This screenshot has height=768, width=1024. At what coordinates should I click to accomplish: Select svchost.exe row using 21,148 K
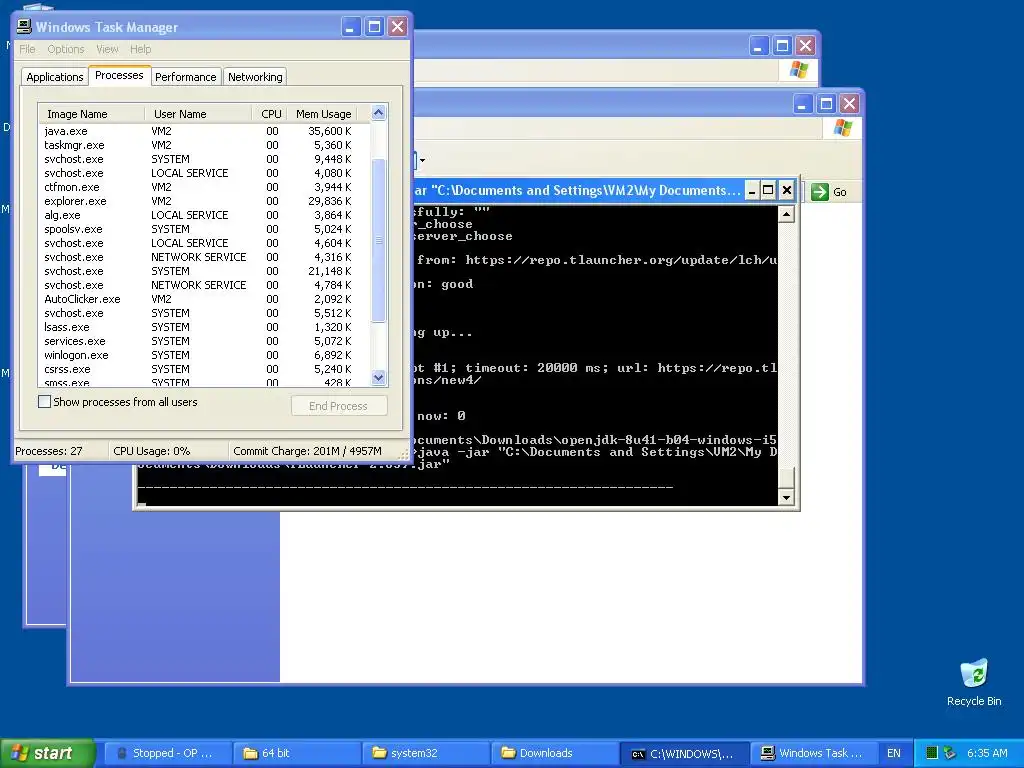[x=204, y=271]
